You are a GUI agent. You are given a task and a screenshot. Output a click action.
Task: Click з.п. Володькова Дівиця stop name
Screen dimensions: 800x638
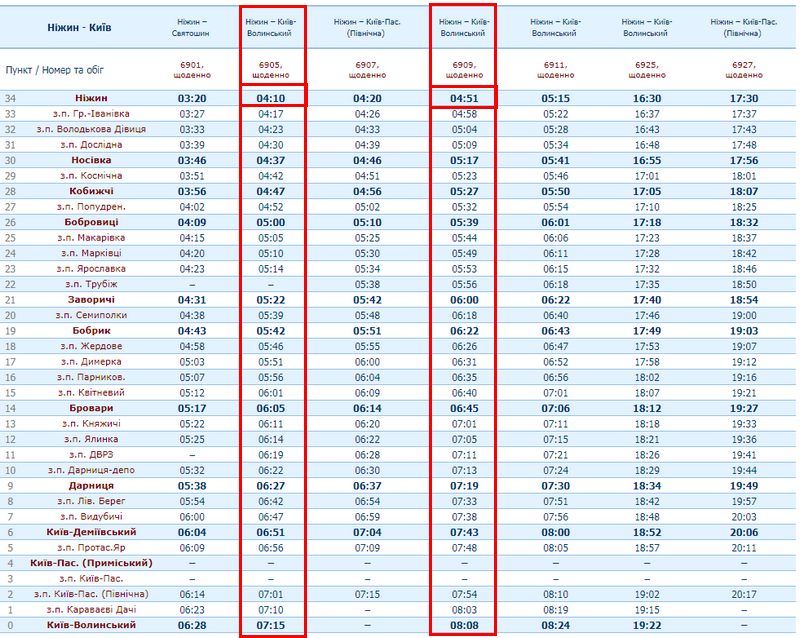[x=91, y=129]
